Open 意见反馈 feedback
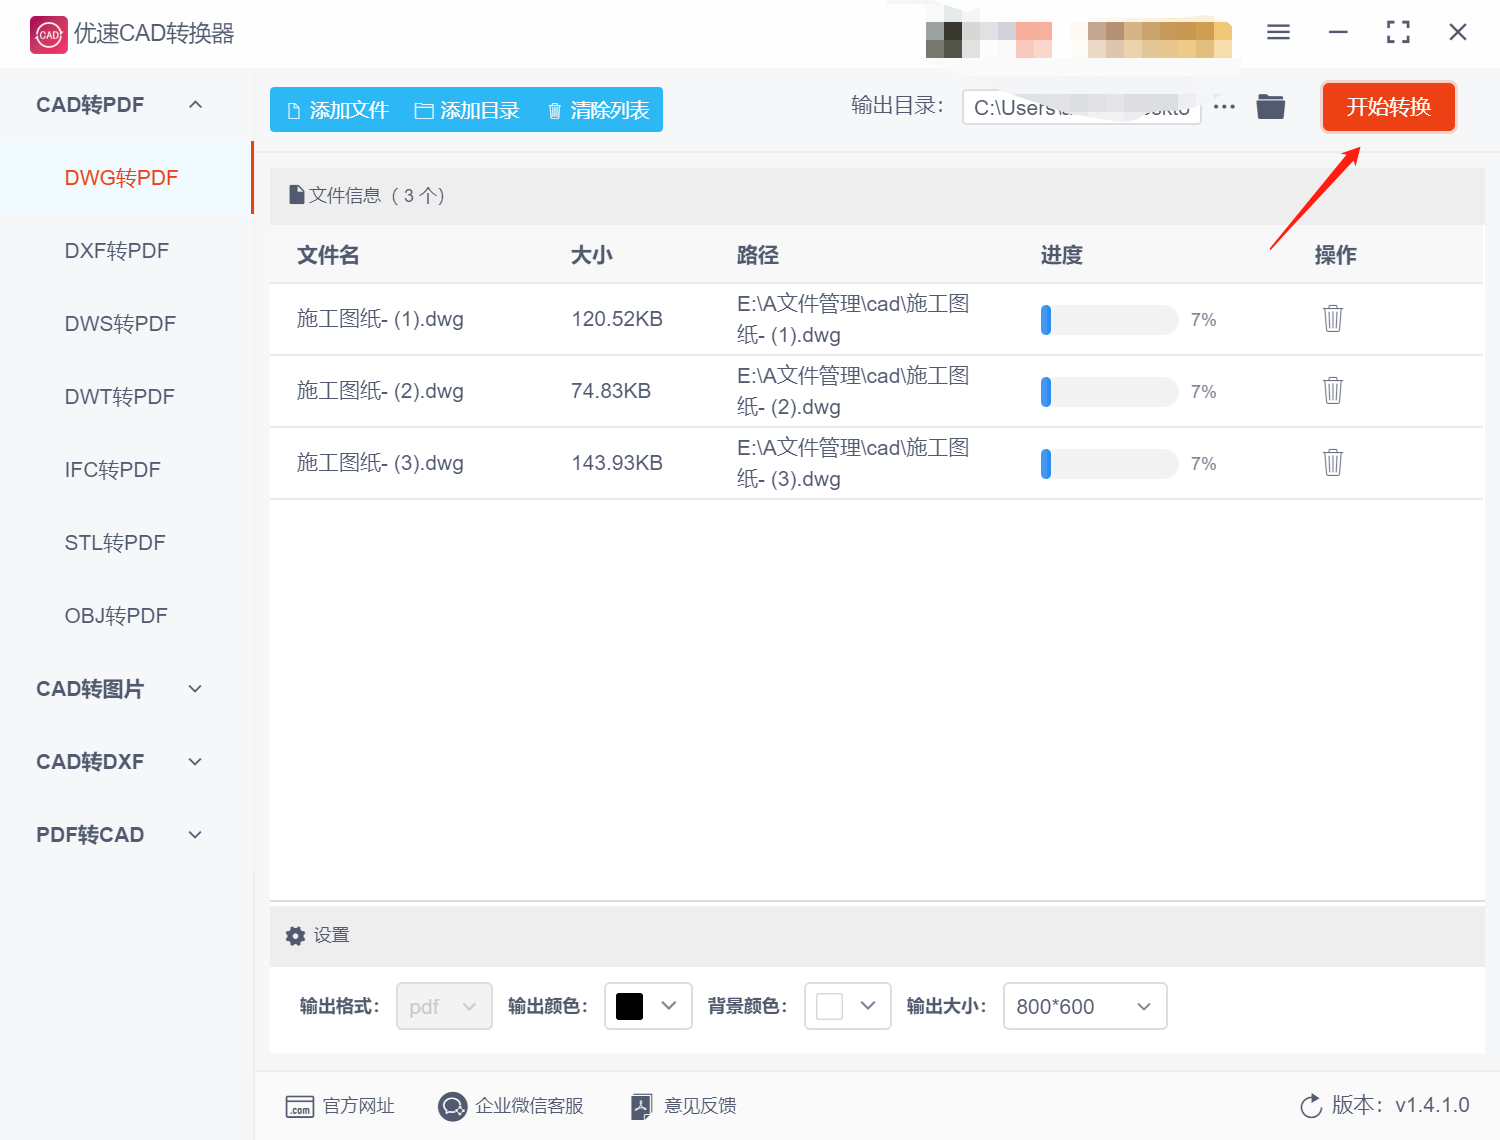Viewport: 1500px width, 1140px height. pos(684,1106)
